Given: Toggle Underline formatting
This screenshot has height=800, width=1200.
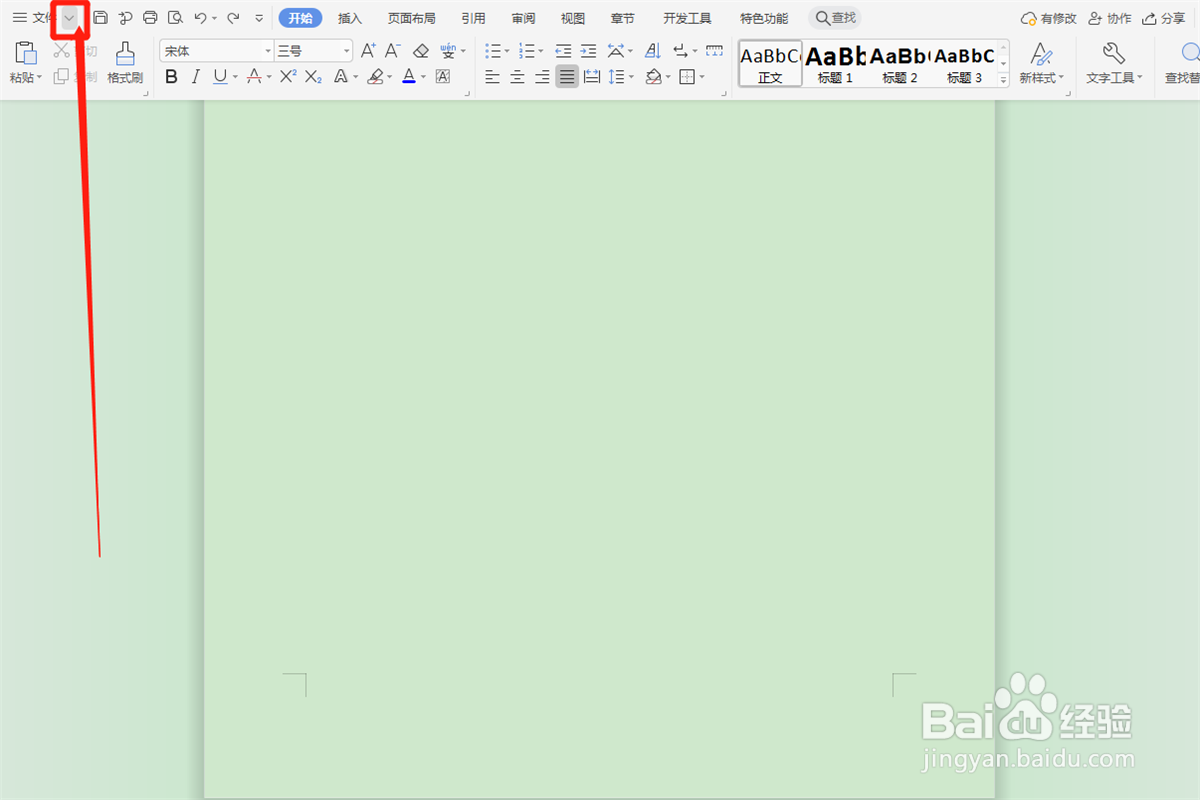Looking at the screenshot, I should click(219, 76).
